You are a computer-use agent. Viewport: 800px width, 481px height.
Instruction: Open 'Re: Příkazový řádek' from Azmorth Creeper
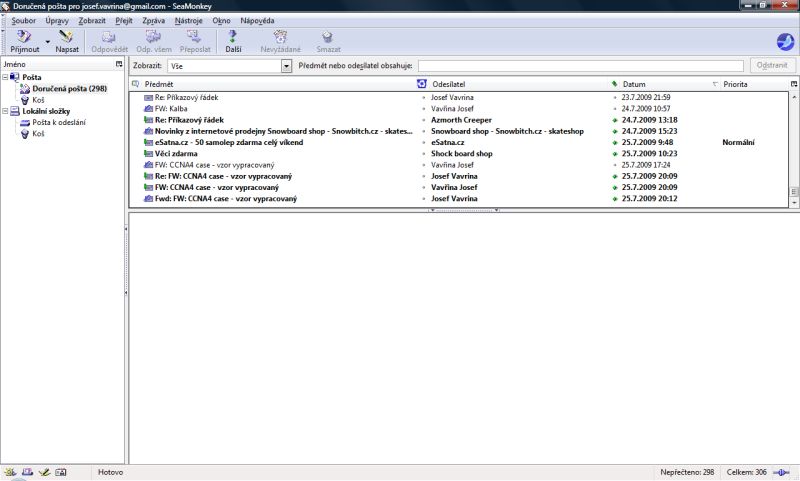pyautogui.click(x=189, y=120)
